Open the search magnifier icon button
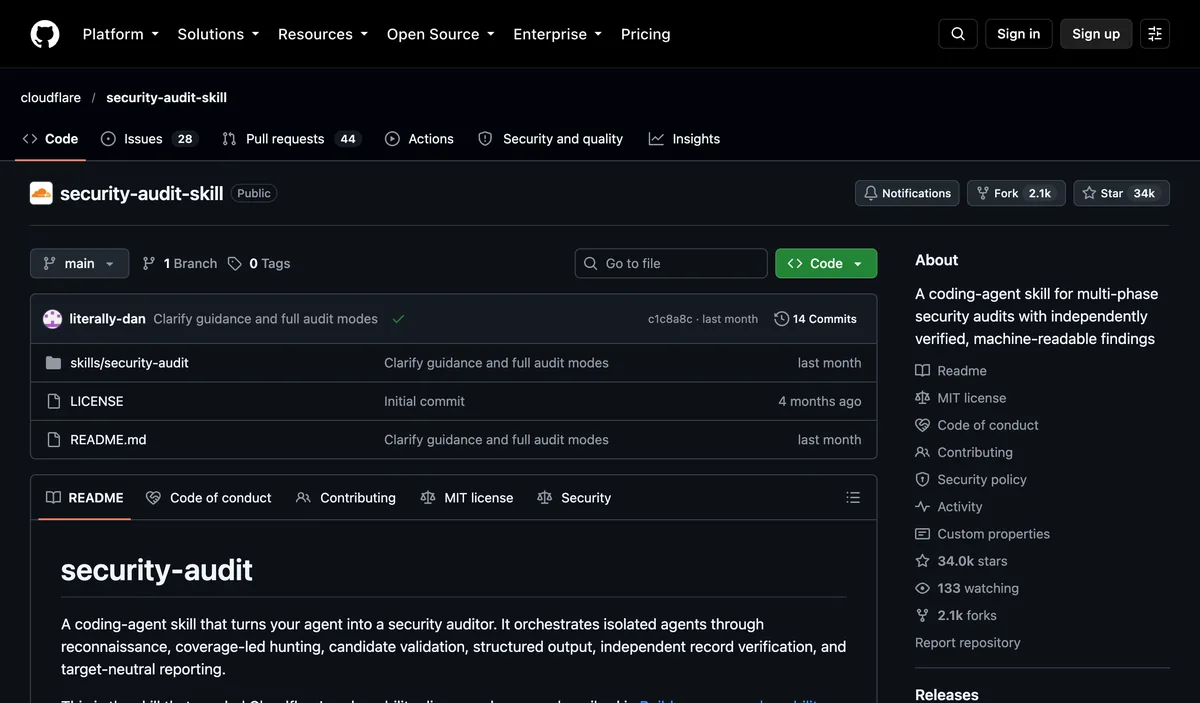 [x=958, y=34]
